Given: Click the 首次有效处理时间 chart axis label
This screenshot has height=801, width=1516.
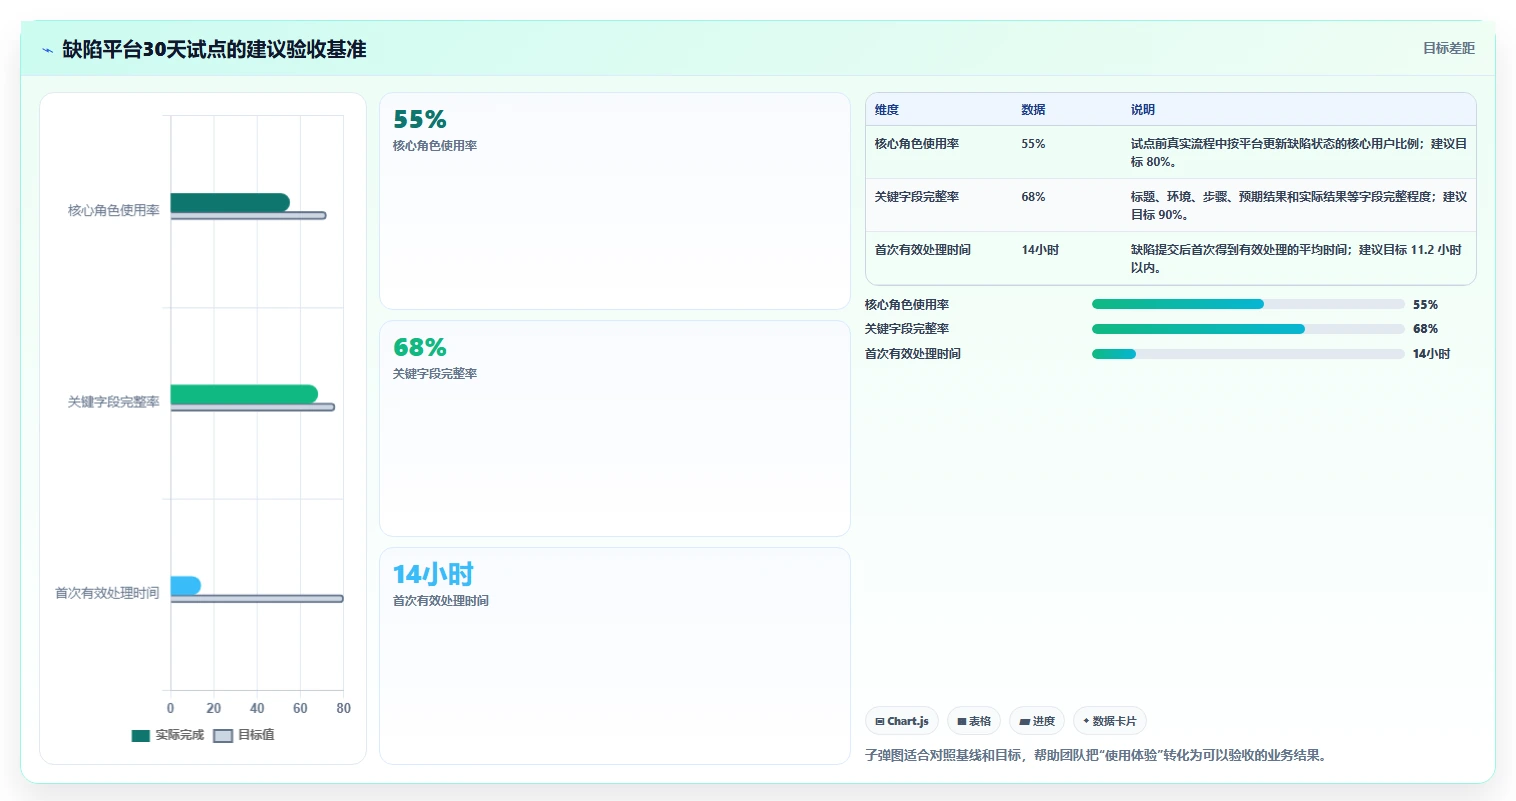Looking at the screenshot, I should tap(107, 593).
